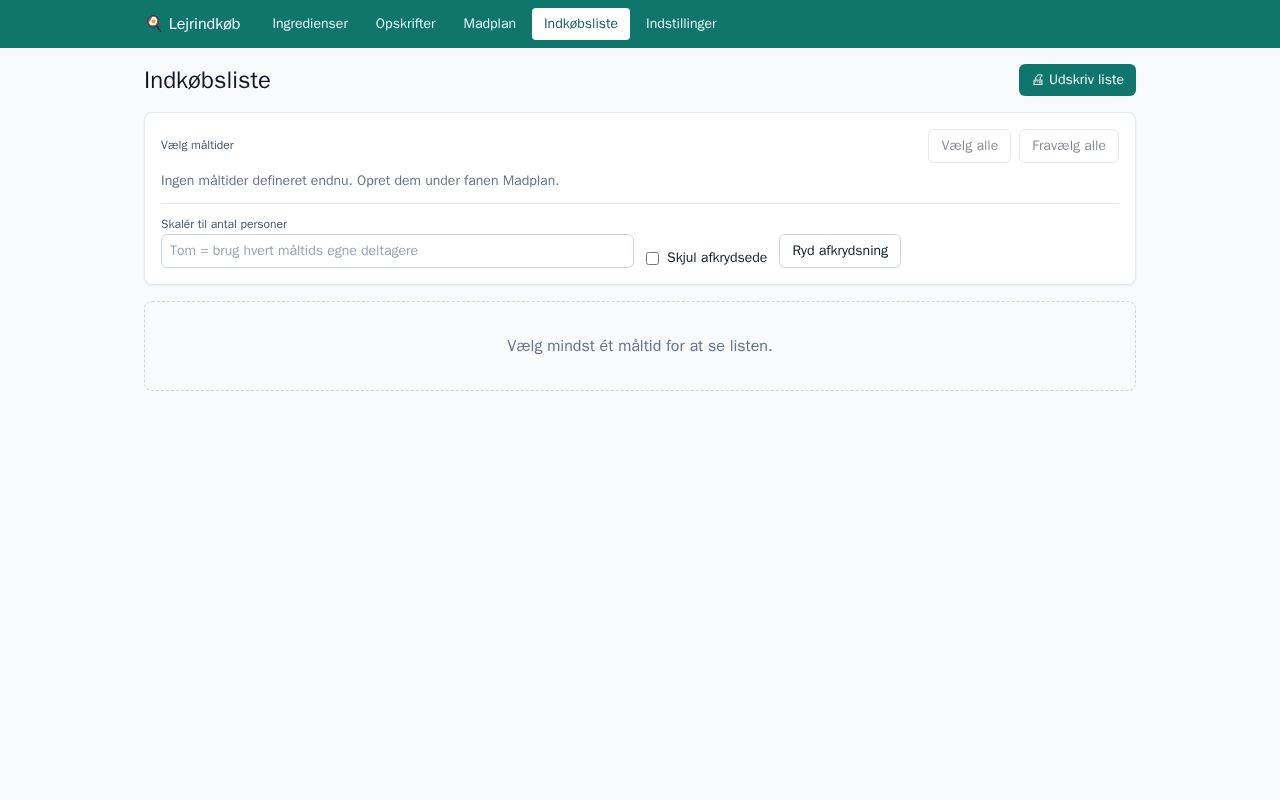
Task: Click the Vælg alle button
Action: click(969, 146)
